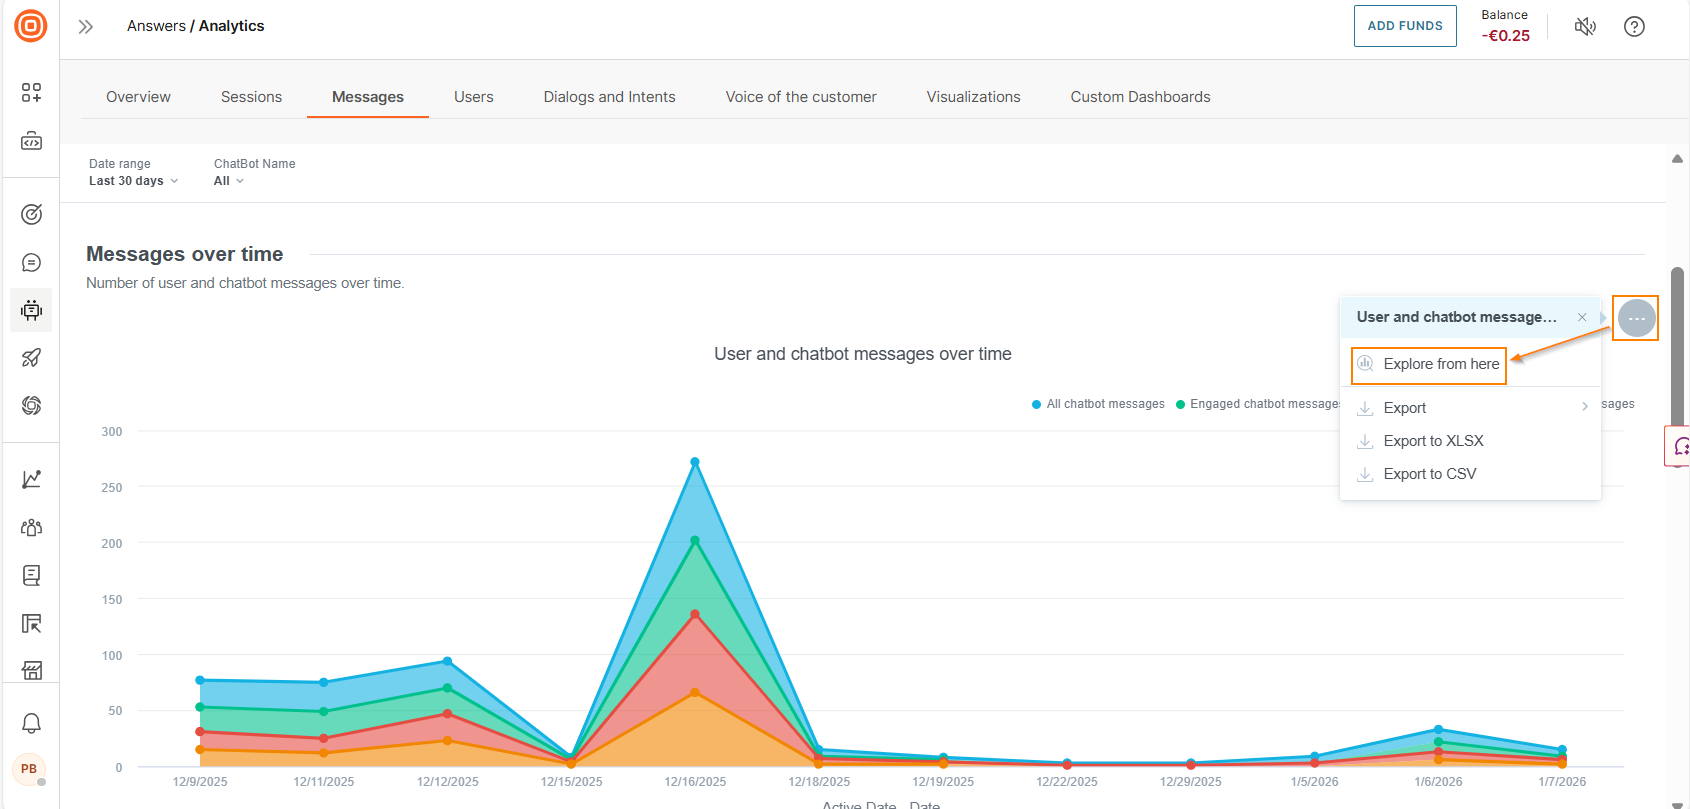Screen dimensions: 1690x809
Task: Open the Custom Dashboards tab
Action: (x=1141, y=97)
